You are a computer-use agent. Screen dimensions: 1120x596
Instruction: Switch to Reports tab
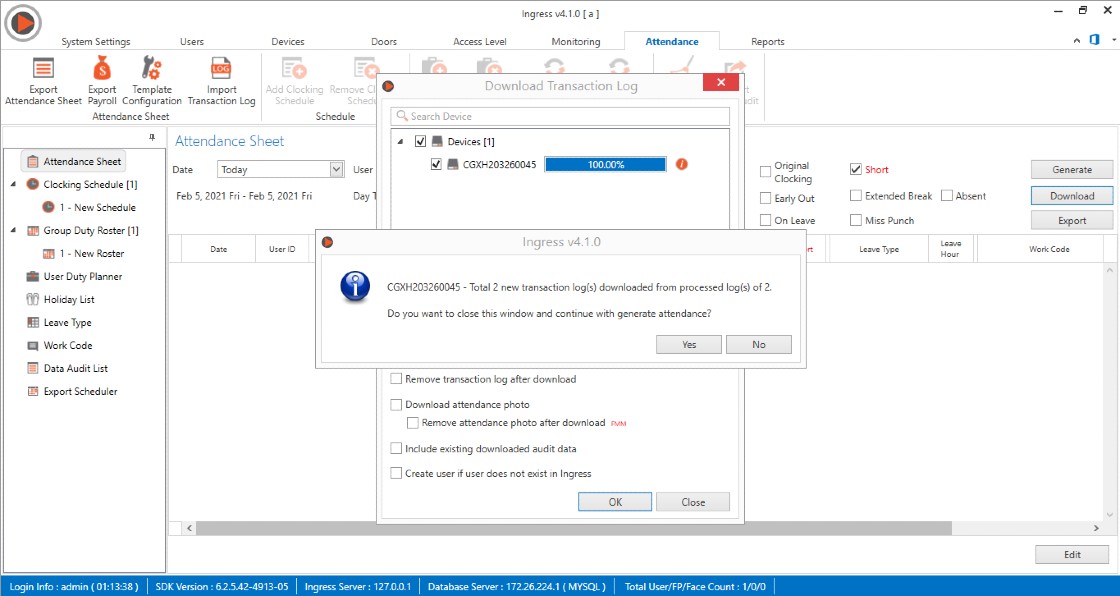pyautogui.click(x=768, y=41)
